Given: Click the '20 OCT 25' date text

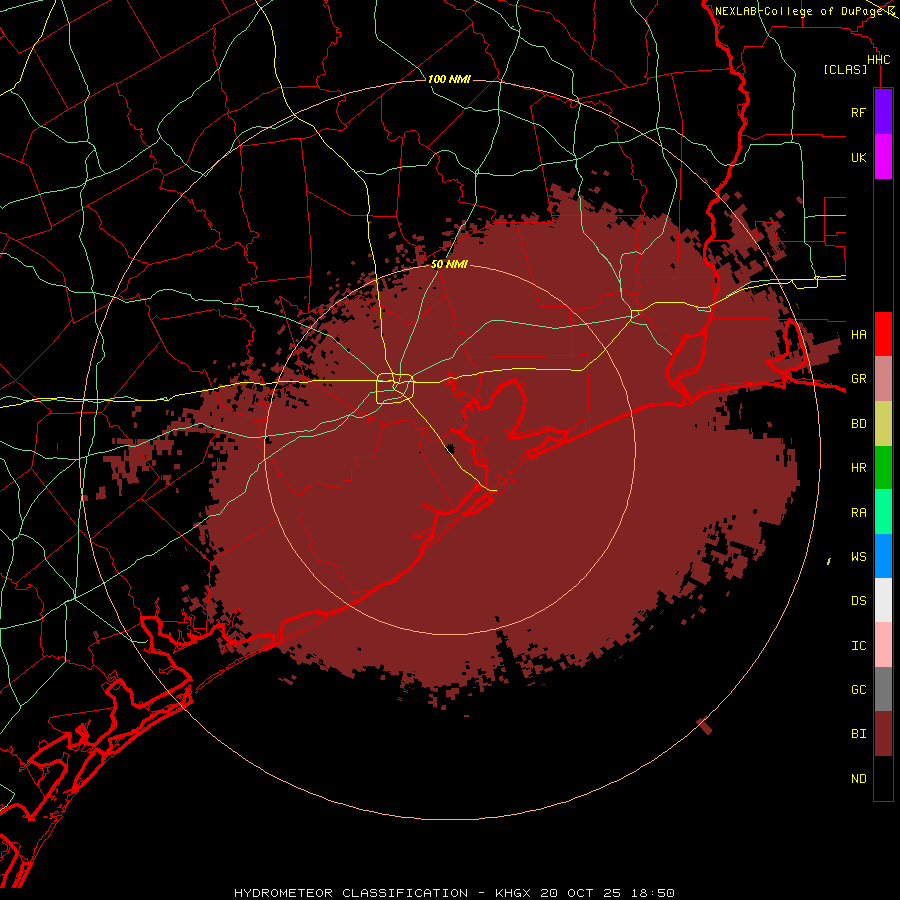Looking at the screenshot, I should pyautogui.click(x=582, y=893).
